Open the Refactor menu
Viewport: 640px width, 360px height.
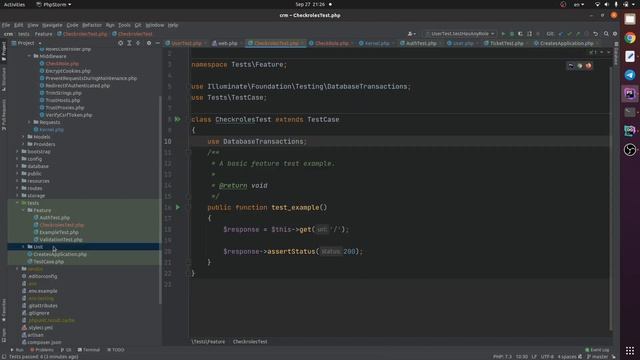pos(92,25)
